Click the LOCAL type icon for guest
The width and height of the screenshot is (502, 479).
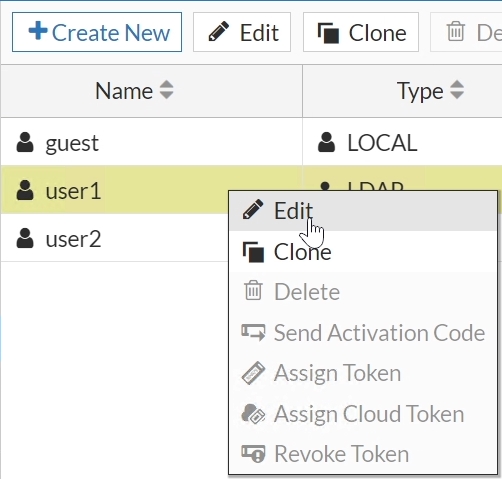click(x=326, y=142)
